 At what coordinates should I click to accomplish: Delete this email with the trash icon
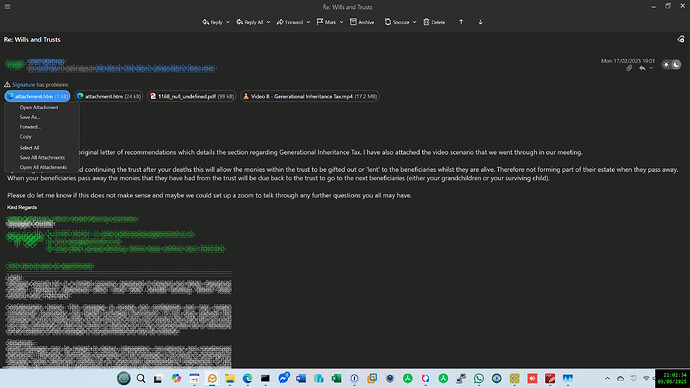(434, 22)
